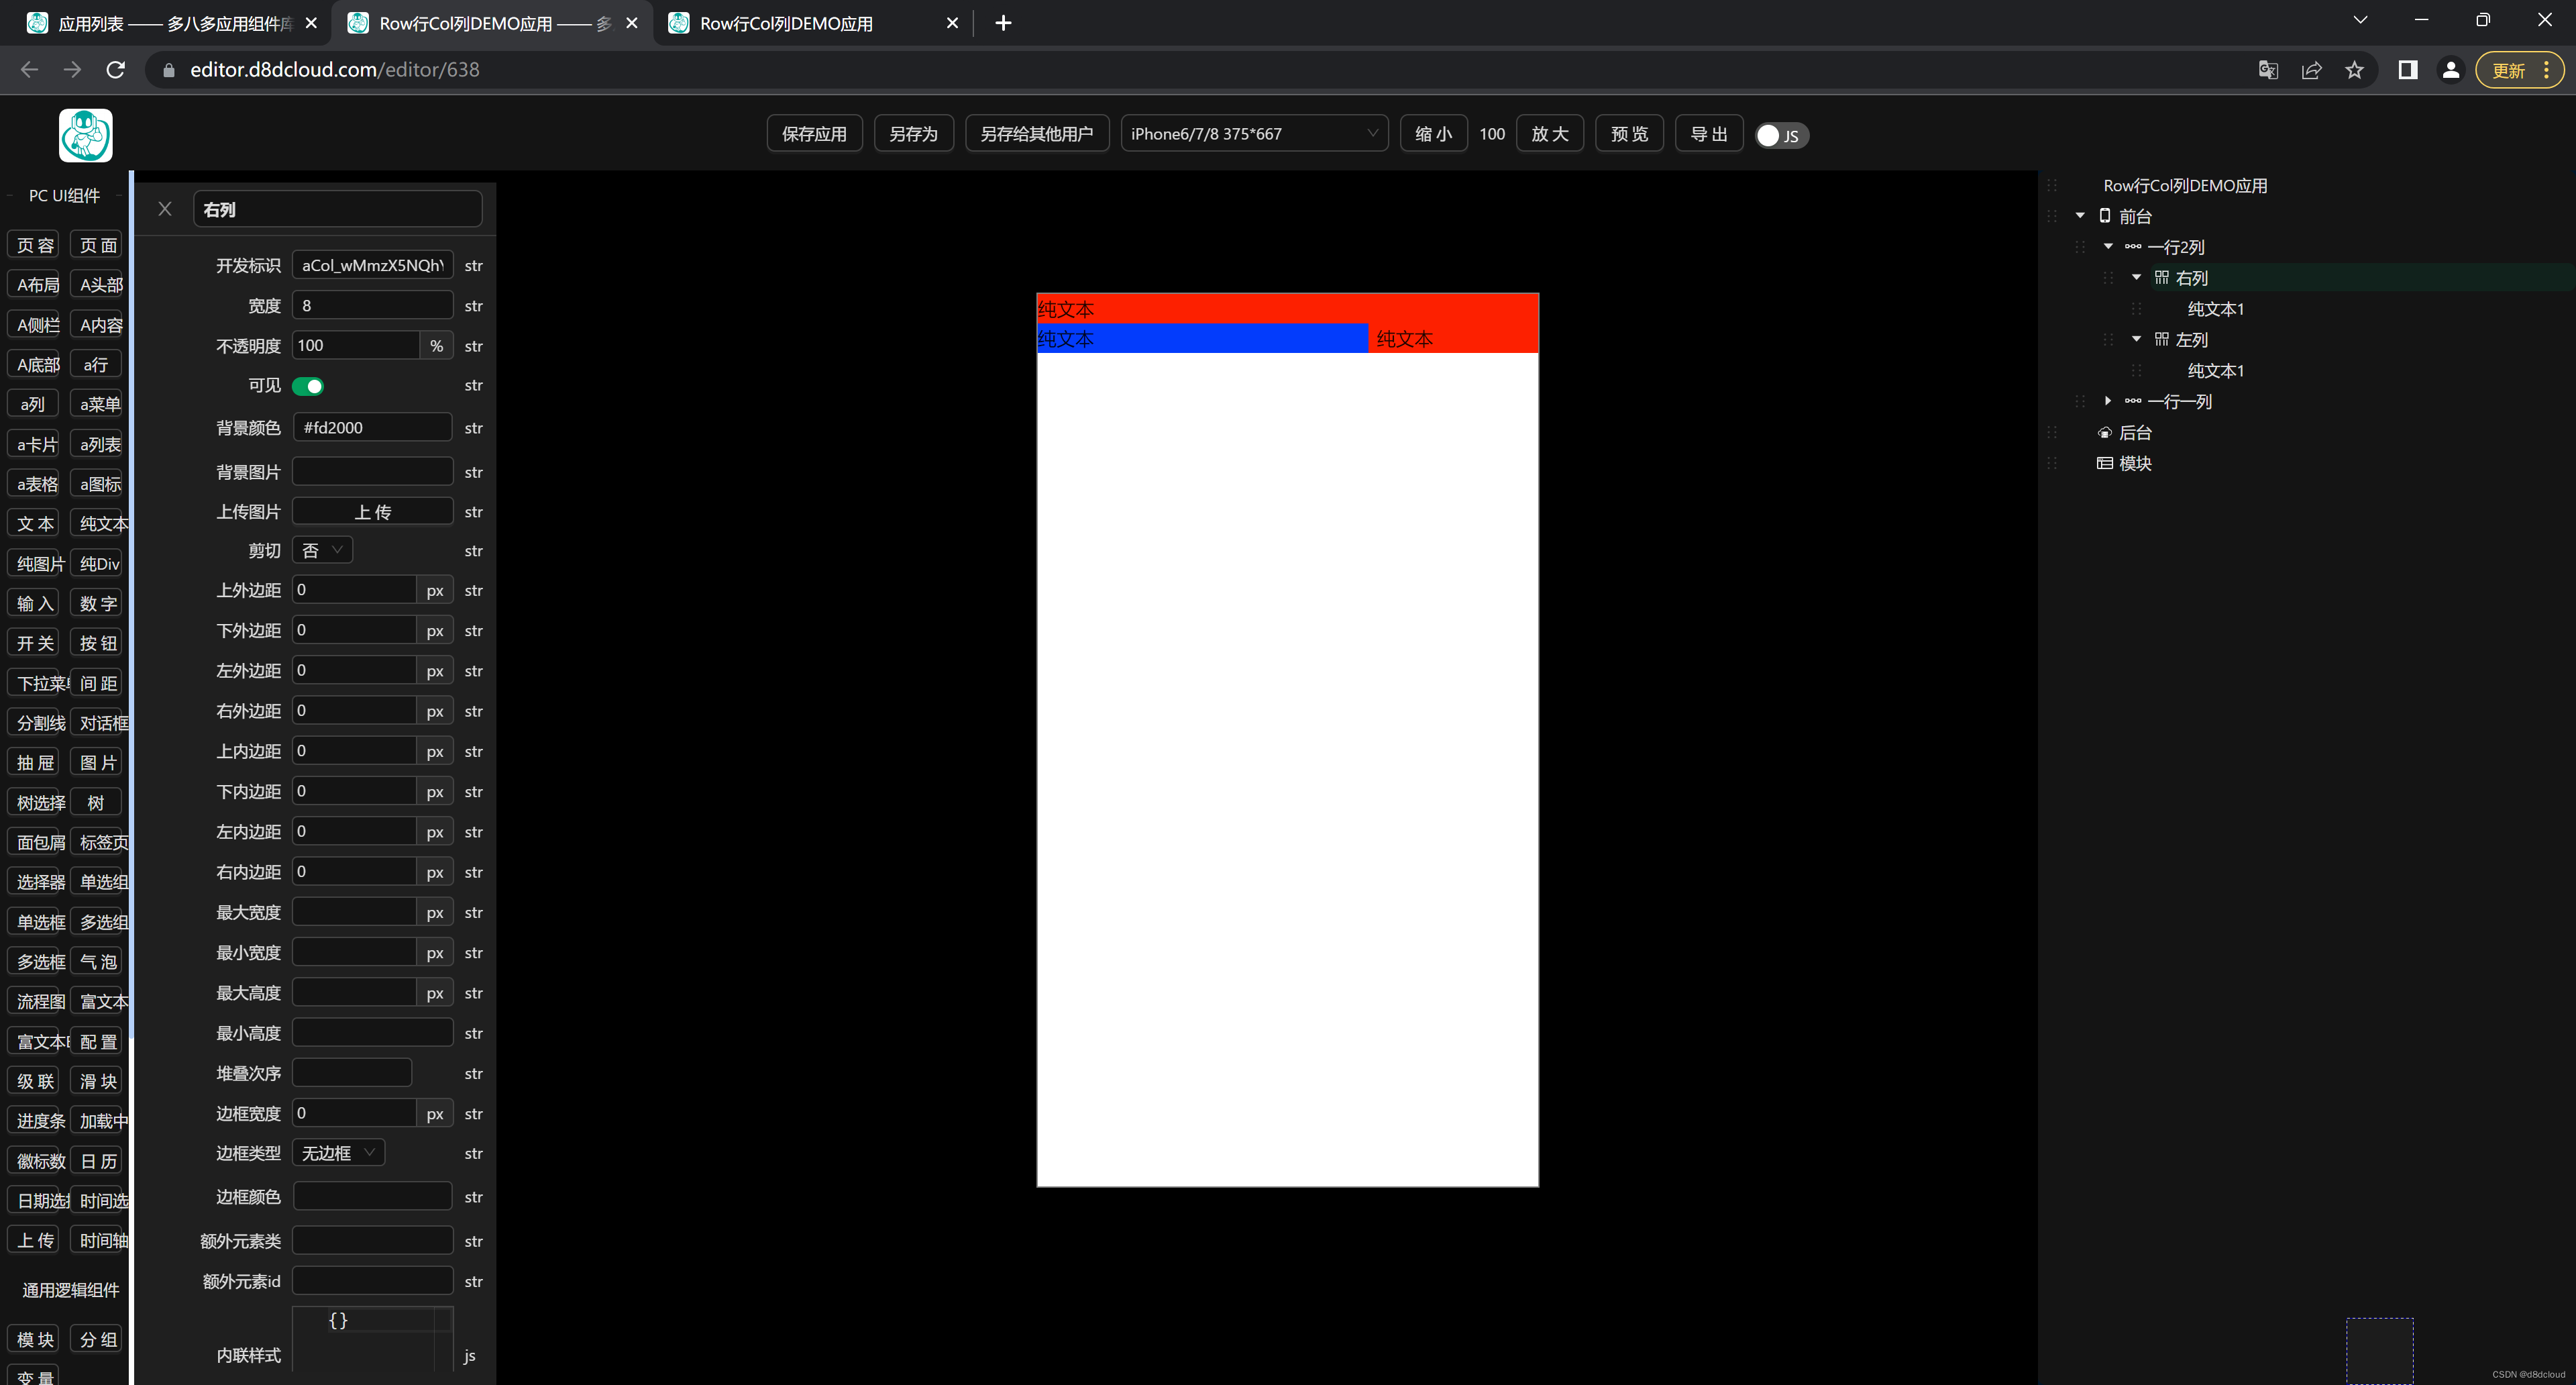
Task: Open the iPhone6/7/8 device size dropdown
Action: click(x=1253, y=134)
